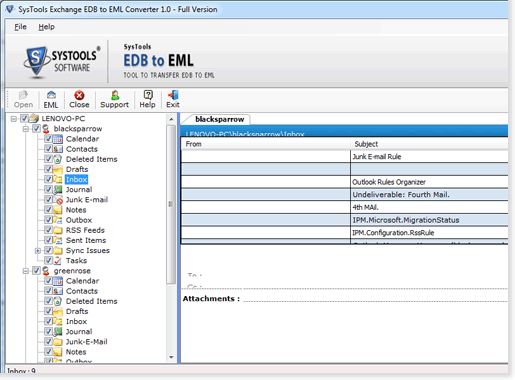Open the Help menu

[46, 27]
